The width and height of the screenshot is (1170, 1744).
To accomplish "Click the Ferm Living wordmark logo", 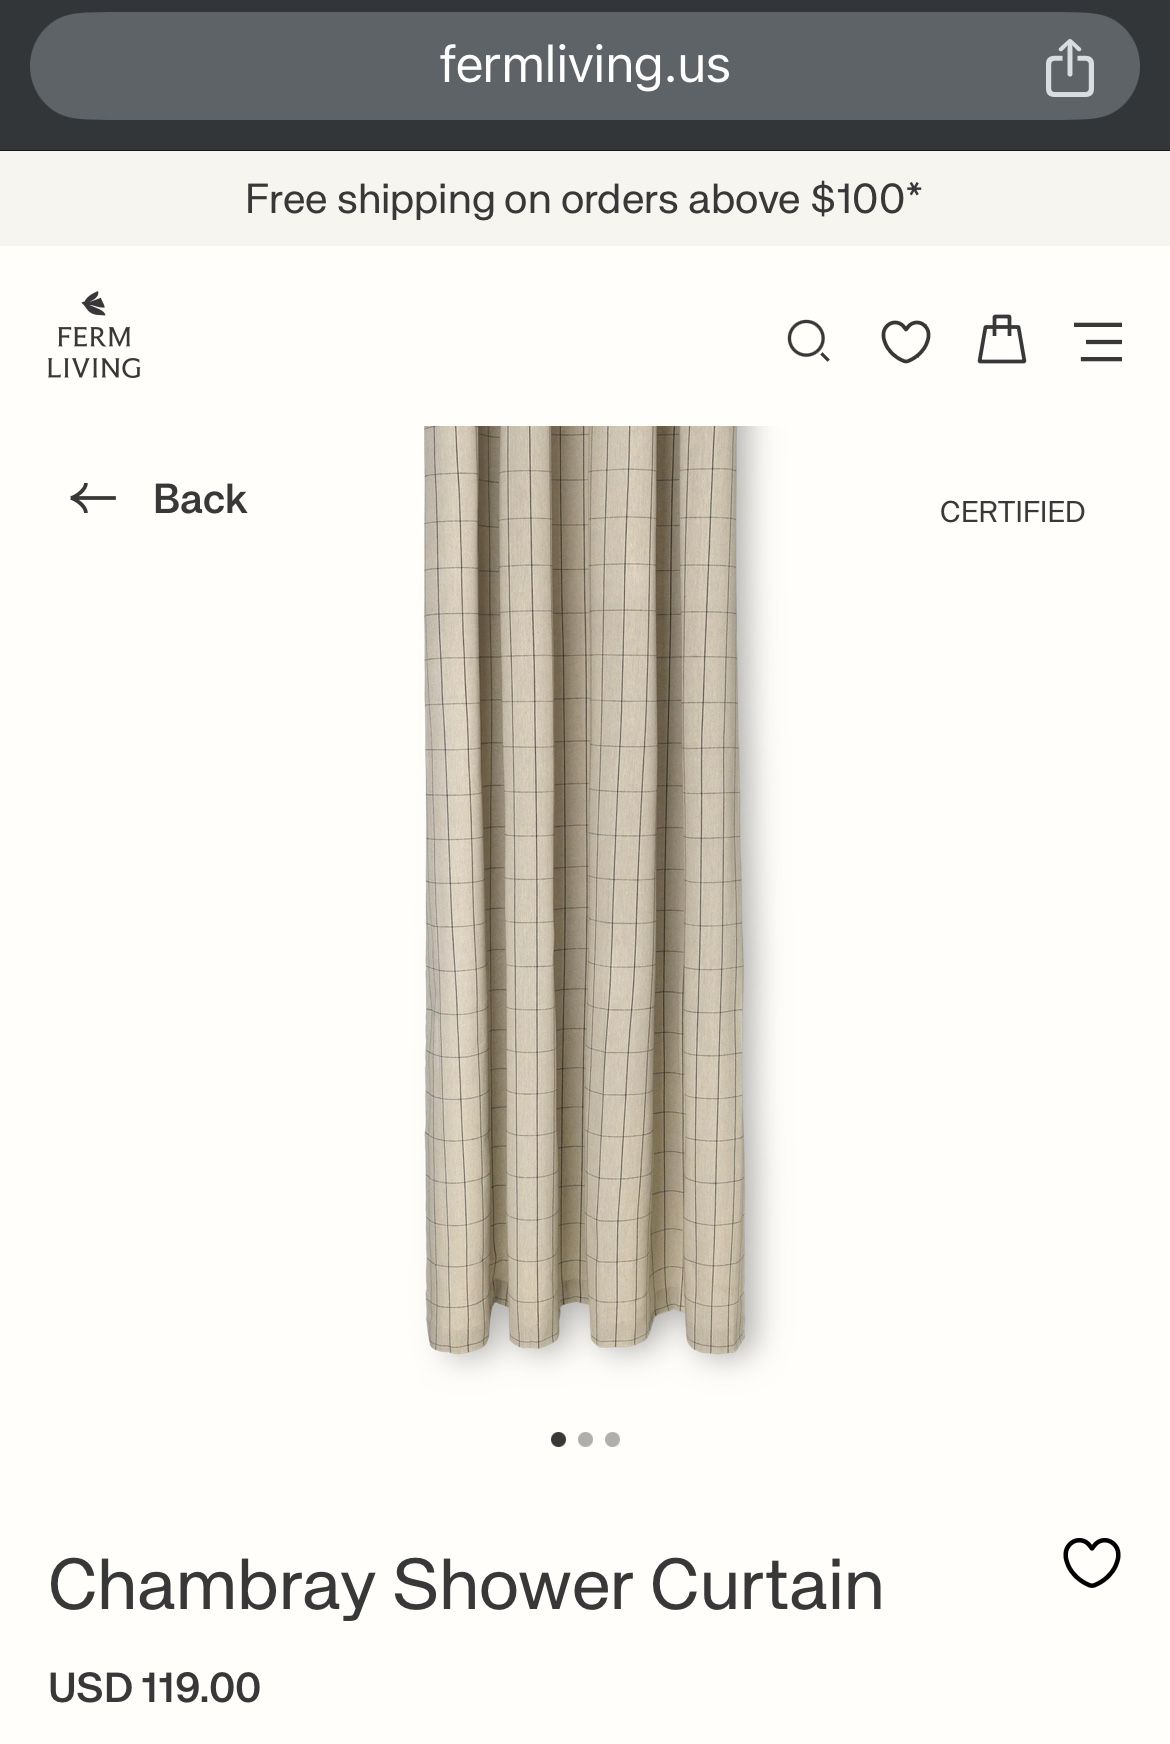I will [94, 352].
